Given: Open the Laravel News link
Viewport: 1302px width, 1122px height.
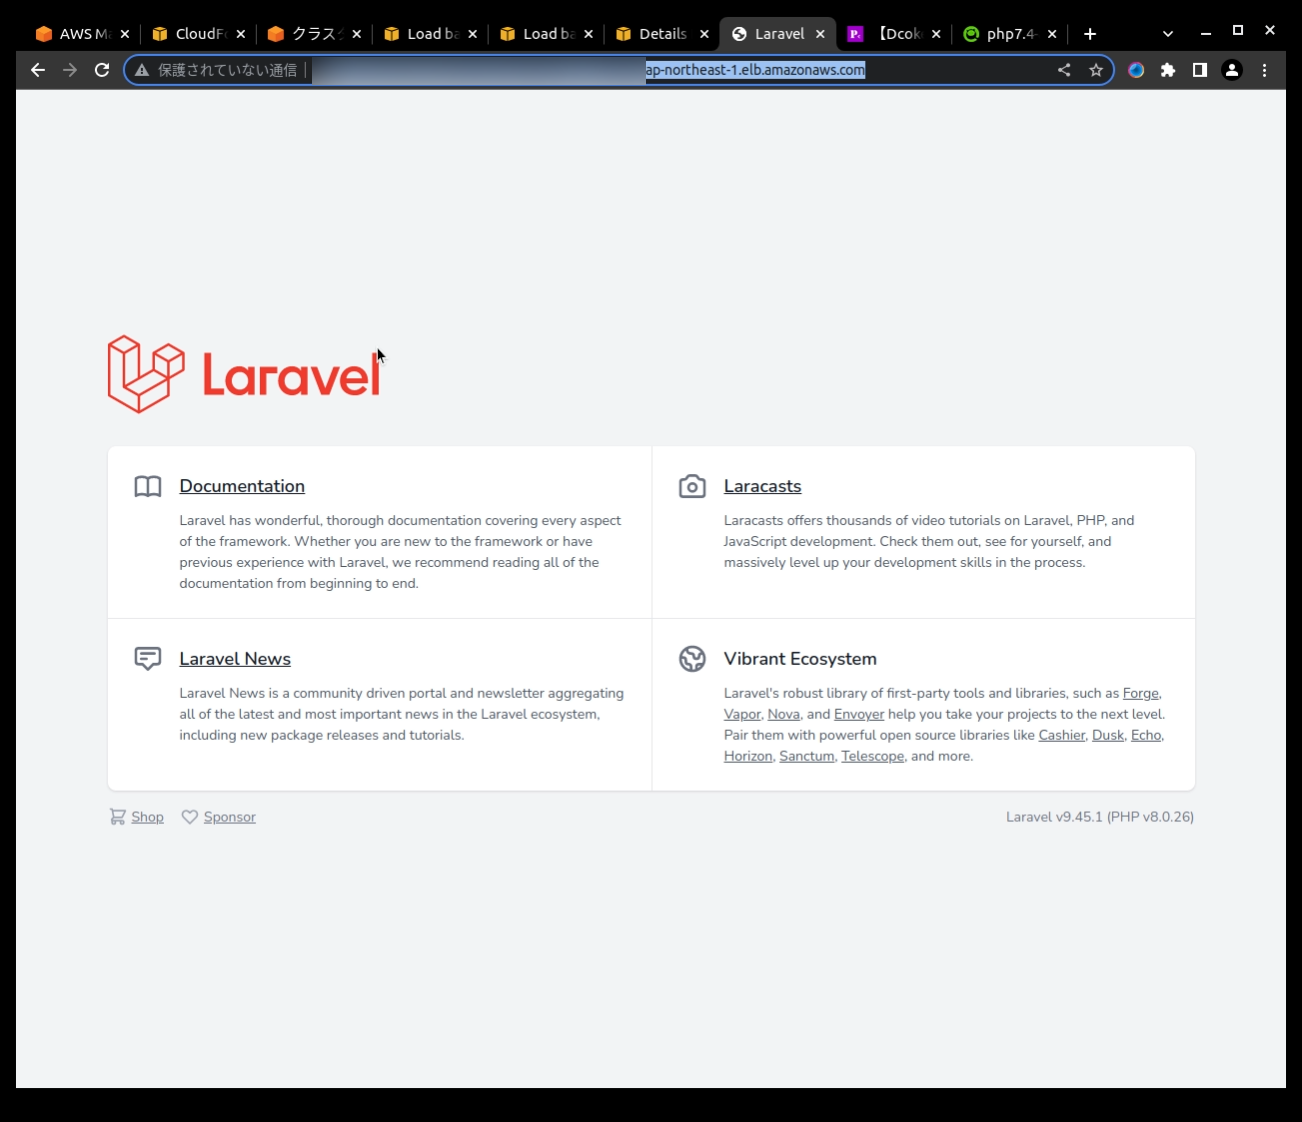Looking at the screenshot, I should click(x=234, y=658).
